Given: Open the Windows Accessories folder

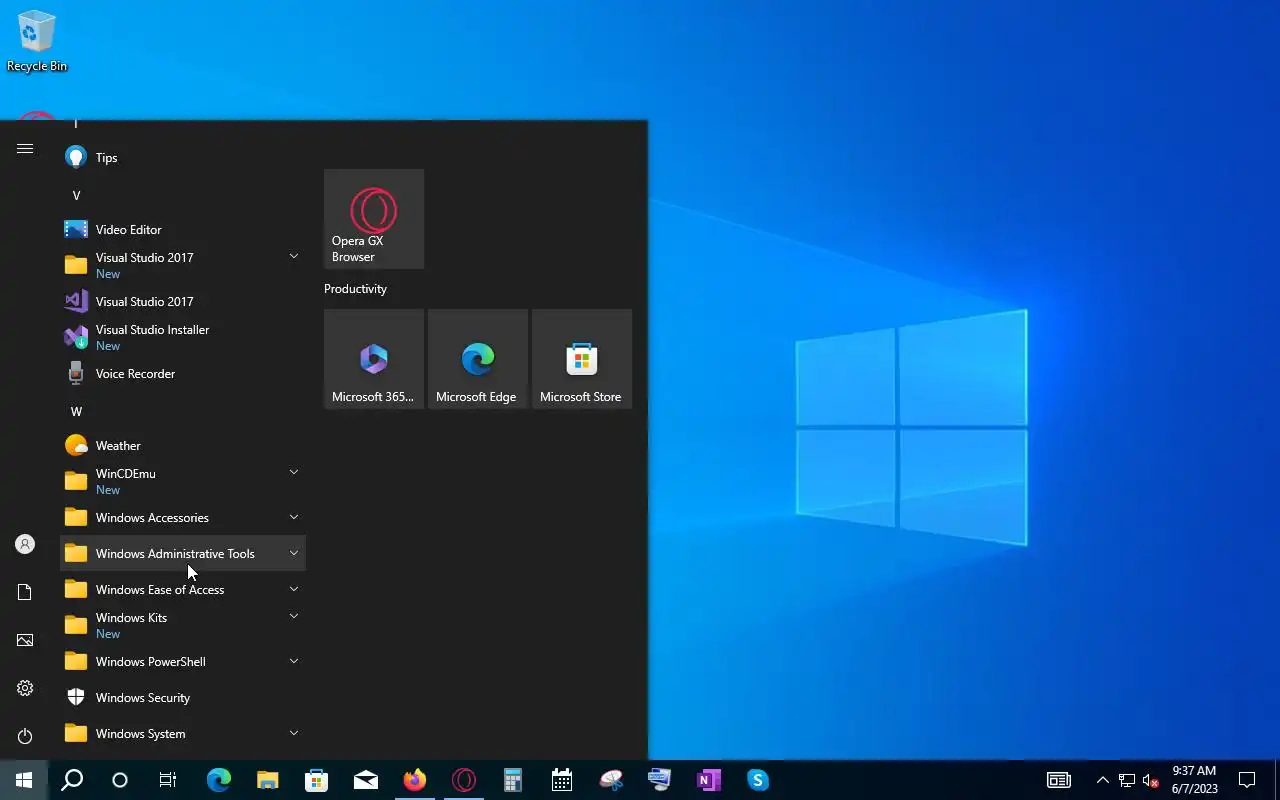Looking at the screenshot, I should tap(183, 517).
